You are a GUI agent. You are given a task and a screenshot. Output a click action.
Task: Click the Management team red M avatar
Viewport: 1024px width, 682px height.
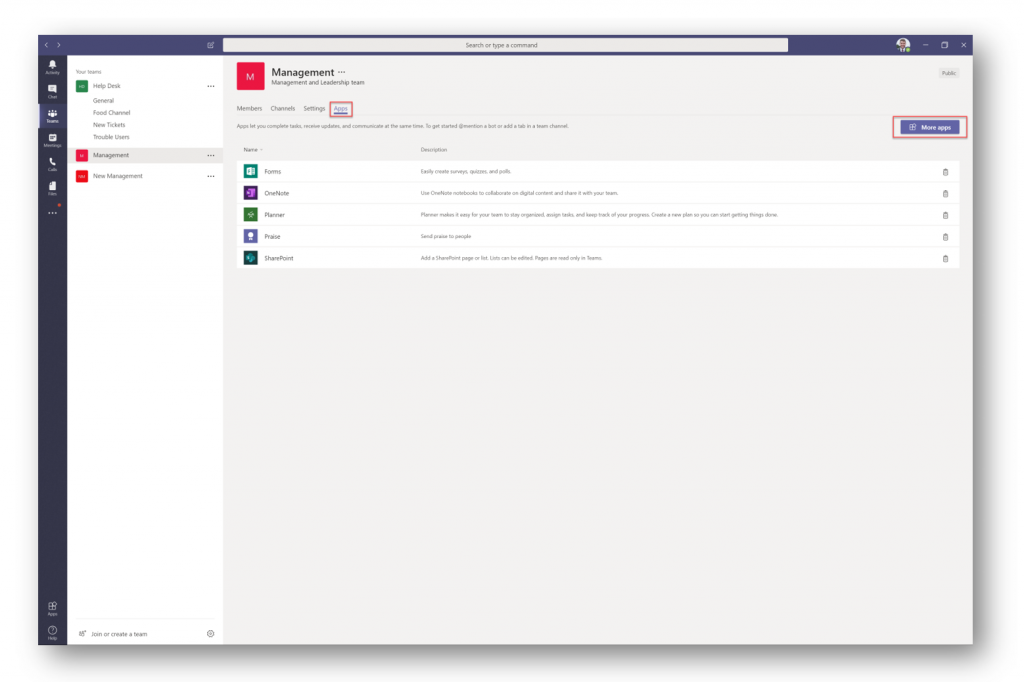click(x=251, y=76)
